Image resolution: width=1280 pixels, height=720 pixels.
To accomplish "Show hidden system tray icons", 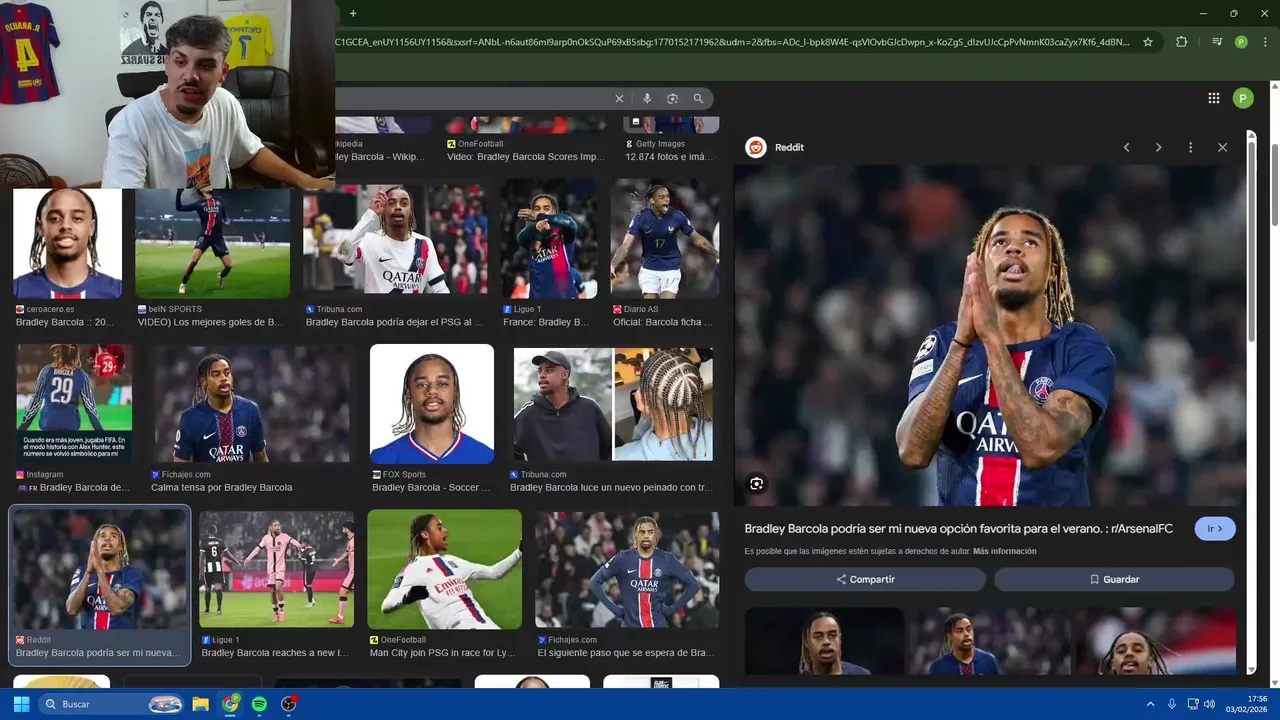I will [x=1150, y=704].
